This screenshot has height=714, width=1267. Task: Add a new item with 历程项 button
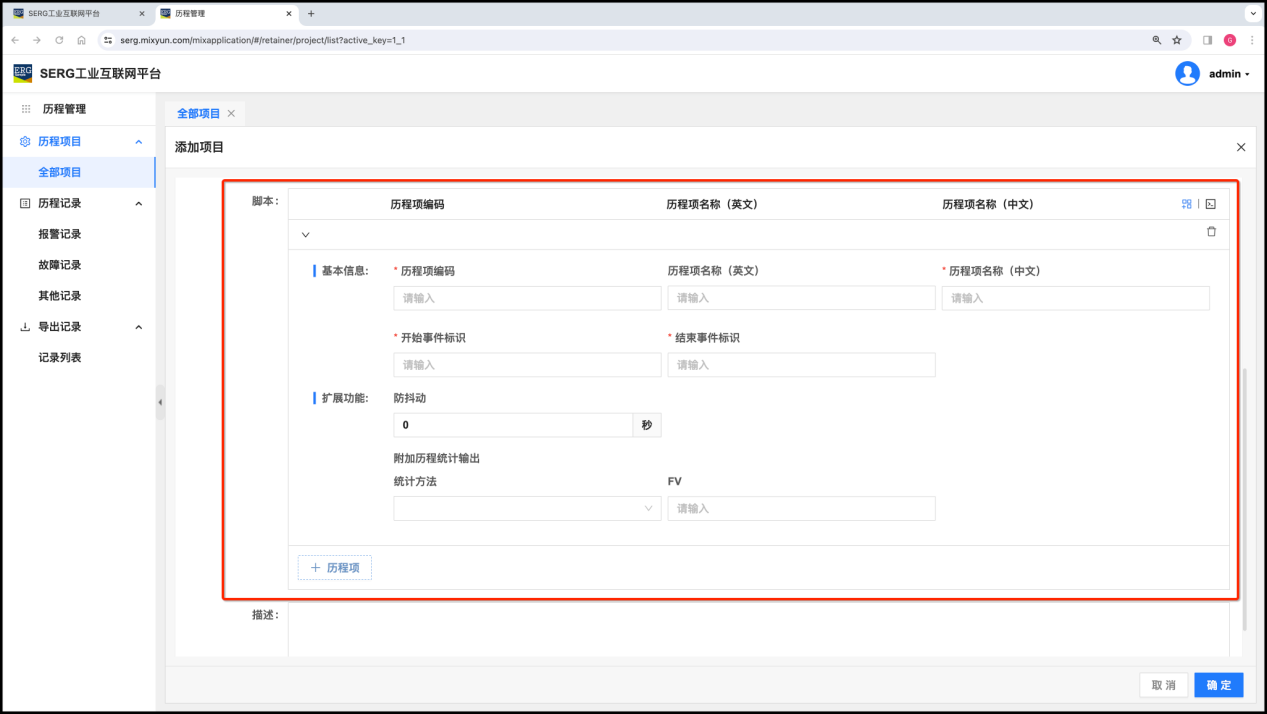(335, 568)
